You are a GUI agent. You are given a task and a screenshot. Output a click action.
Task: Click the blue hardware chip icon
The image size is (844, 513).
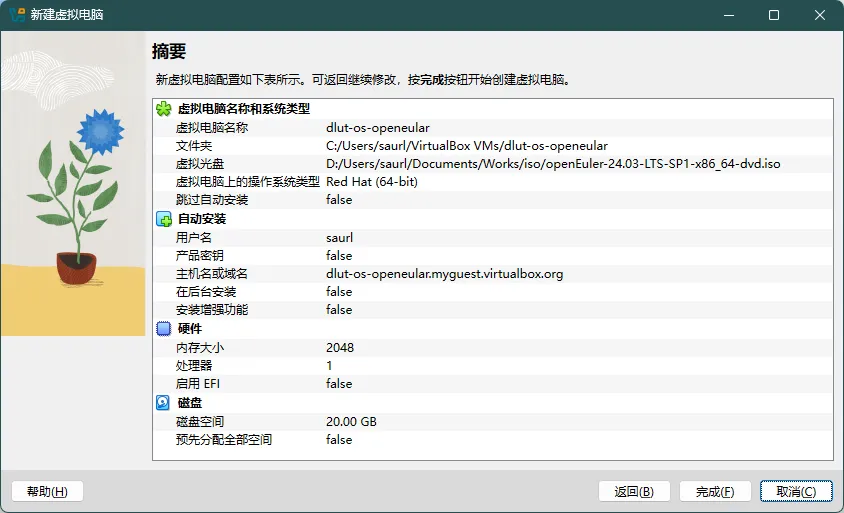tap(164, 329)
